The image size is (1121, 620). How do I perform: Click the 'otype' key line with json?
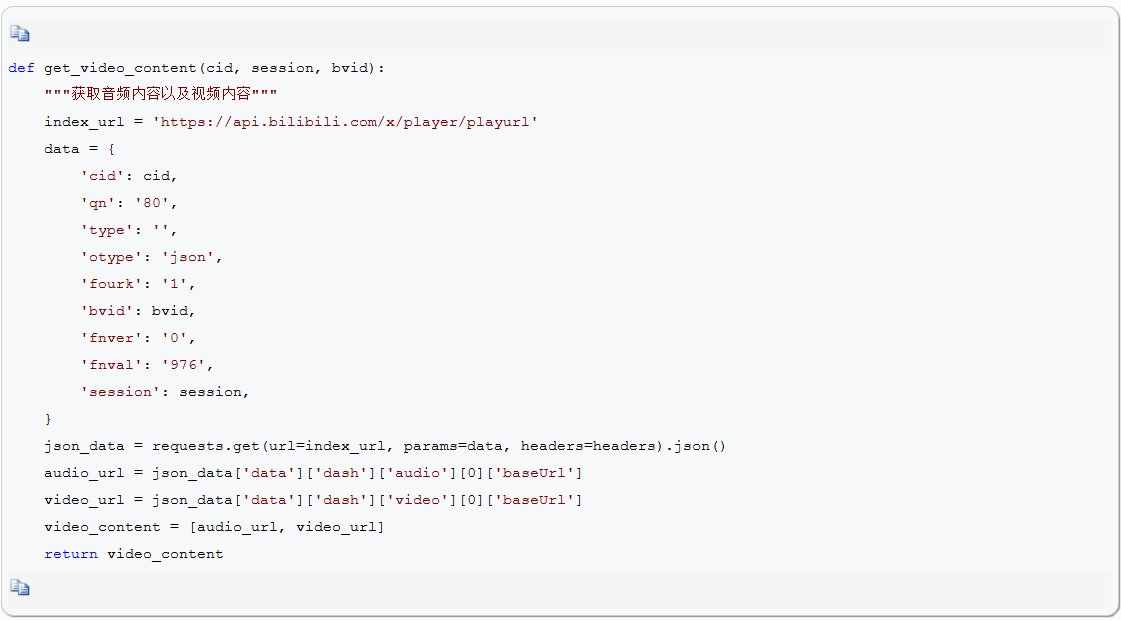coord(152,257)
